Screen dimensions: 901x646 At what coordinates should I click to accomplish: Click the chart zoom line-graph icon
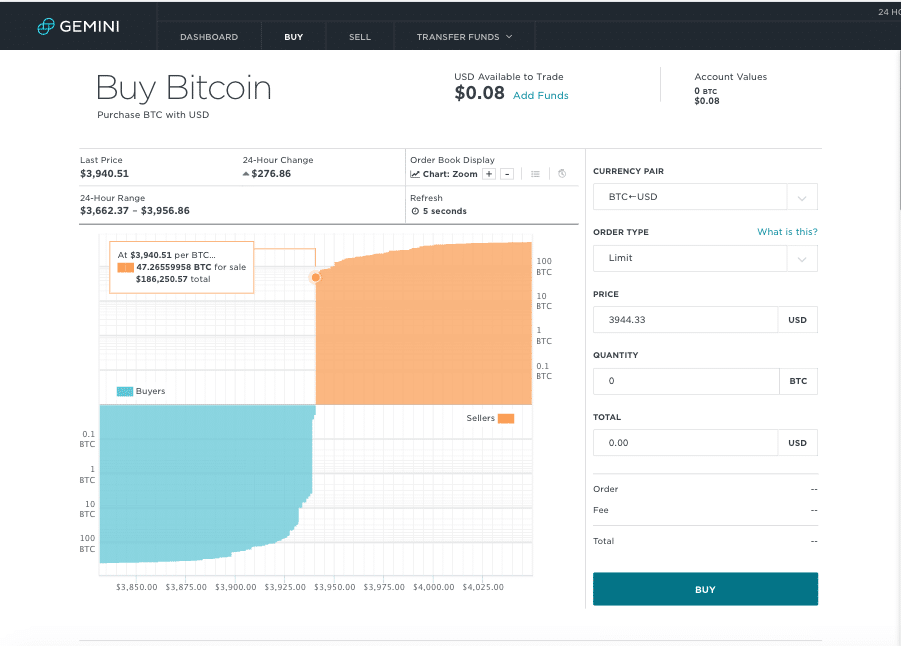point(414,174)
